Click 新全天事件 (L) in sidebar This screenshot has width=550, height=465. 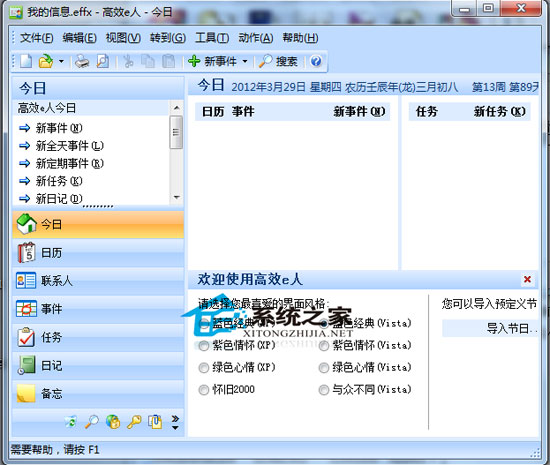[69, 146]
